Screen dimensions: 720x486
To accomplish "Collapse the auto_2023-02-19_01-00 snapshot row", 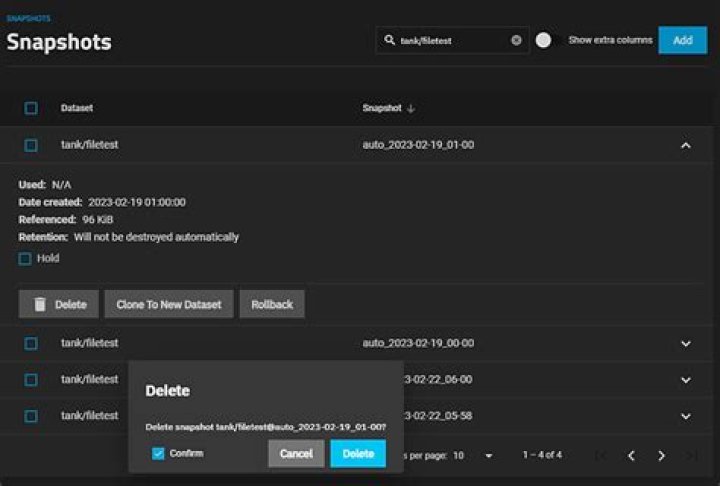I will (x=685, y=145).
